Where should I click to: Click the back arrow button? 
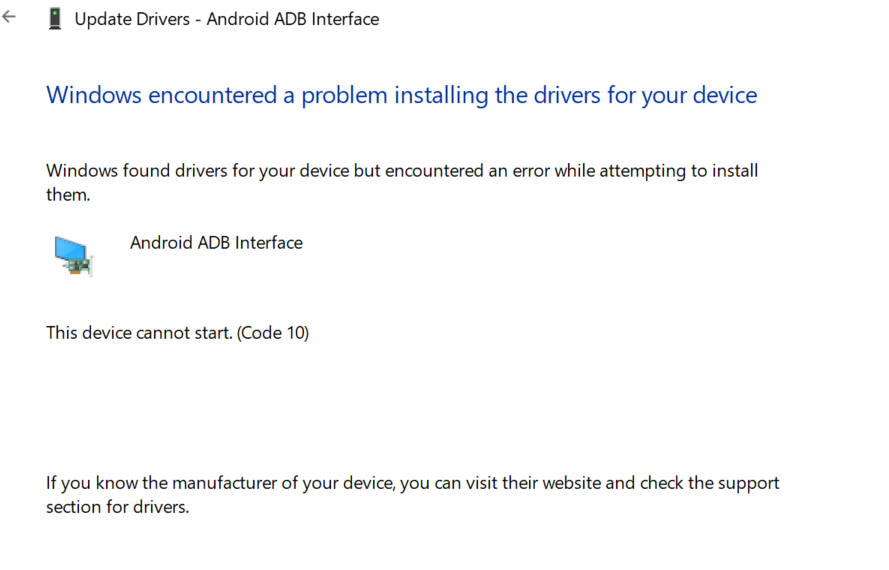(x=10, y=18)
